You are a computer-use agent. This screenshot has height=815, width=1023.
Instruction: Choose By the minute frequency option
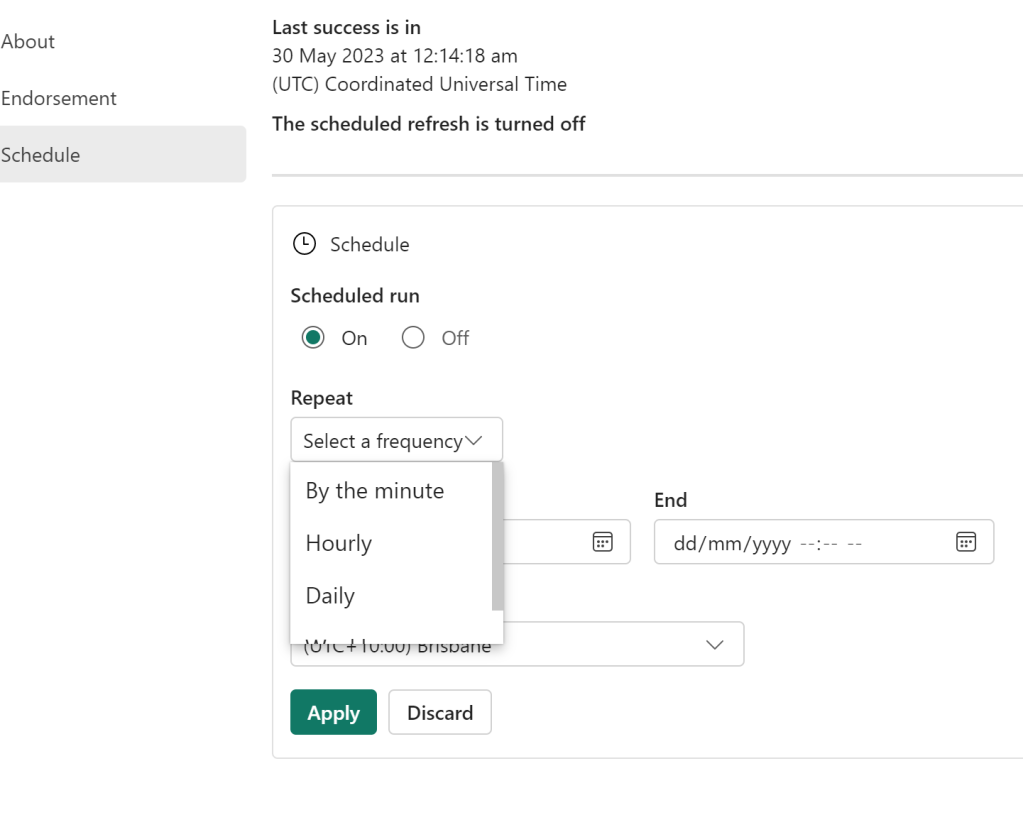pos(375,491)
